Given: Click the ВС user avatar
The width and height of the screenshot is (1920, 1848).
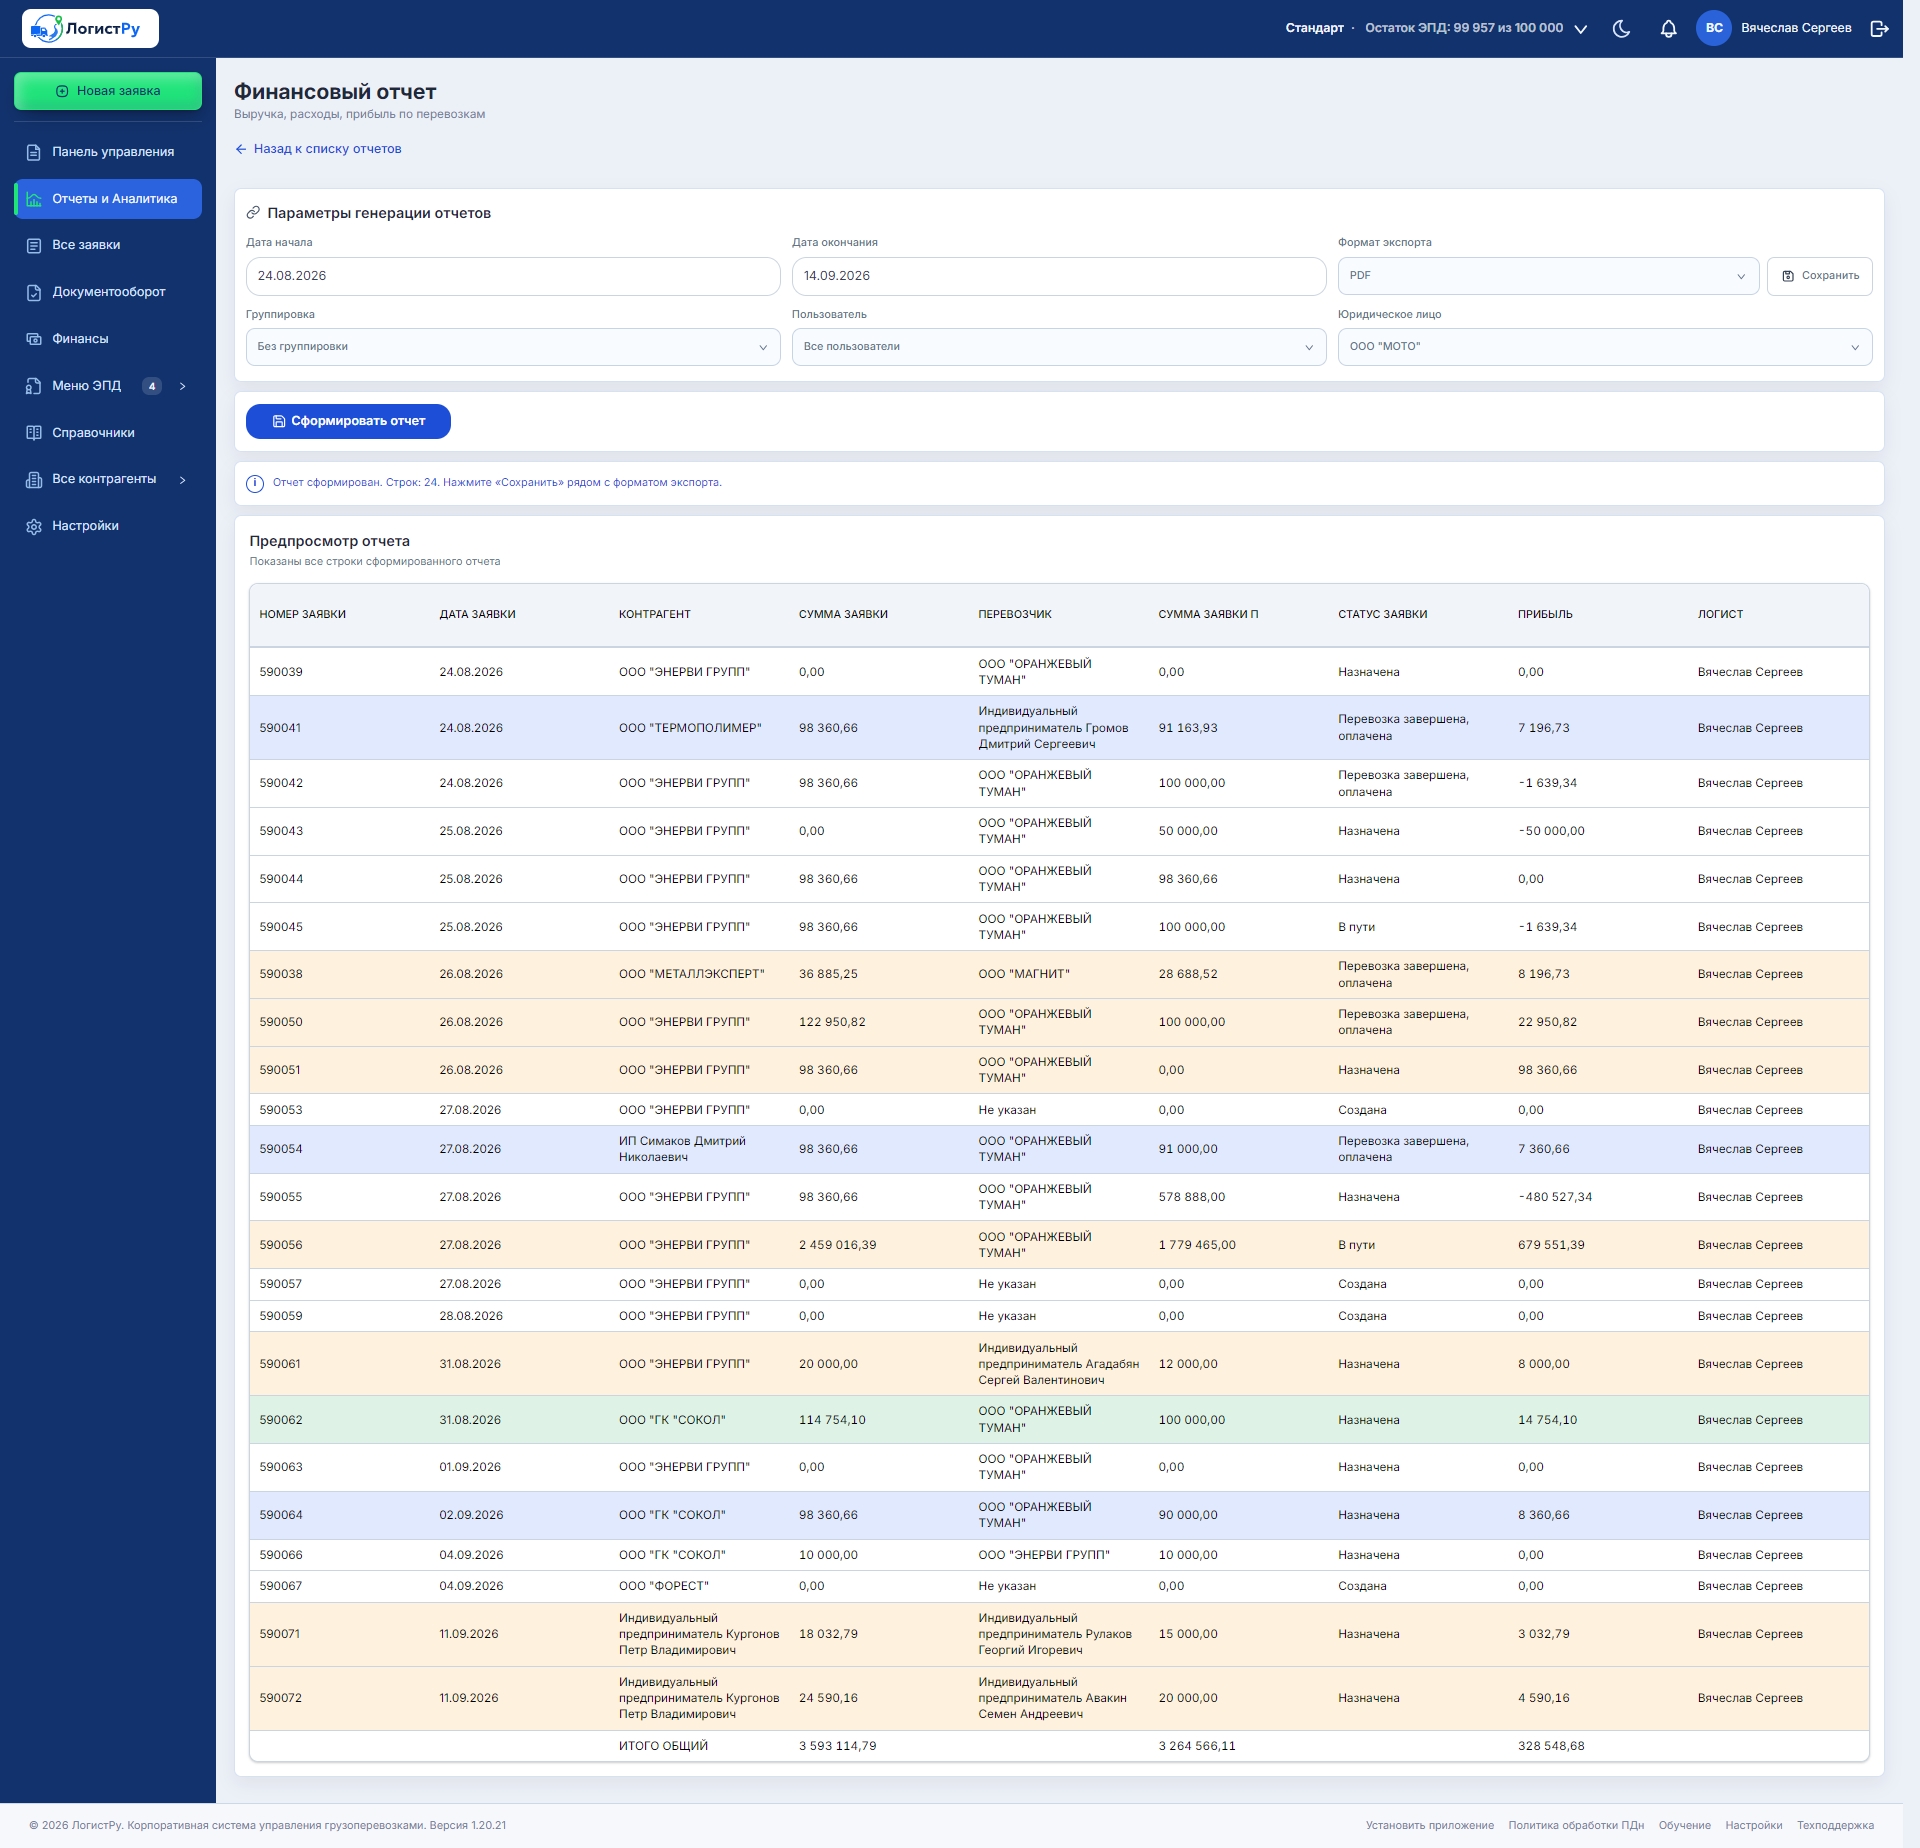Looking at the screenshot, I should tap(1714, 28).
